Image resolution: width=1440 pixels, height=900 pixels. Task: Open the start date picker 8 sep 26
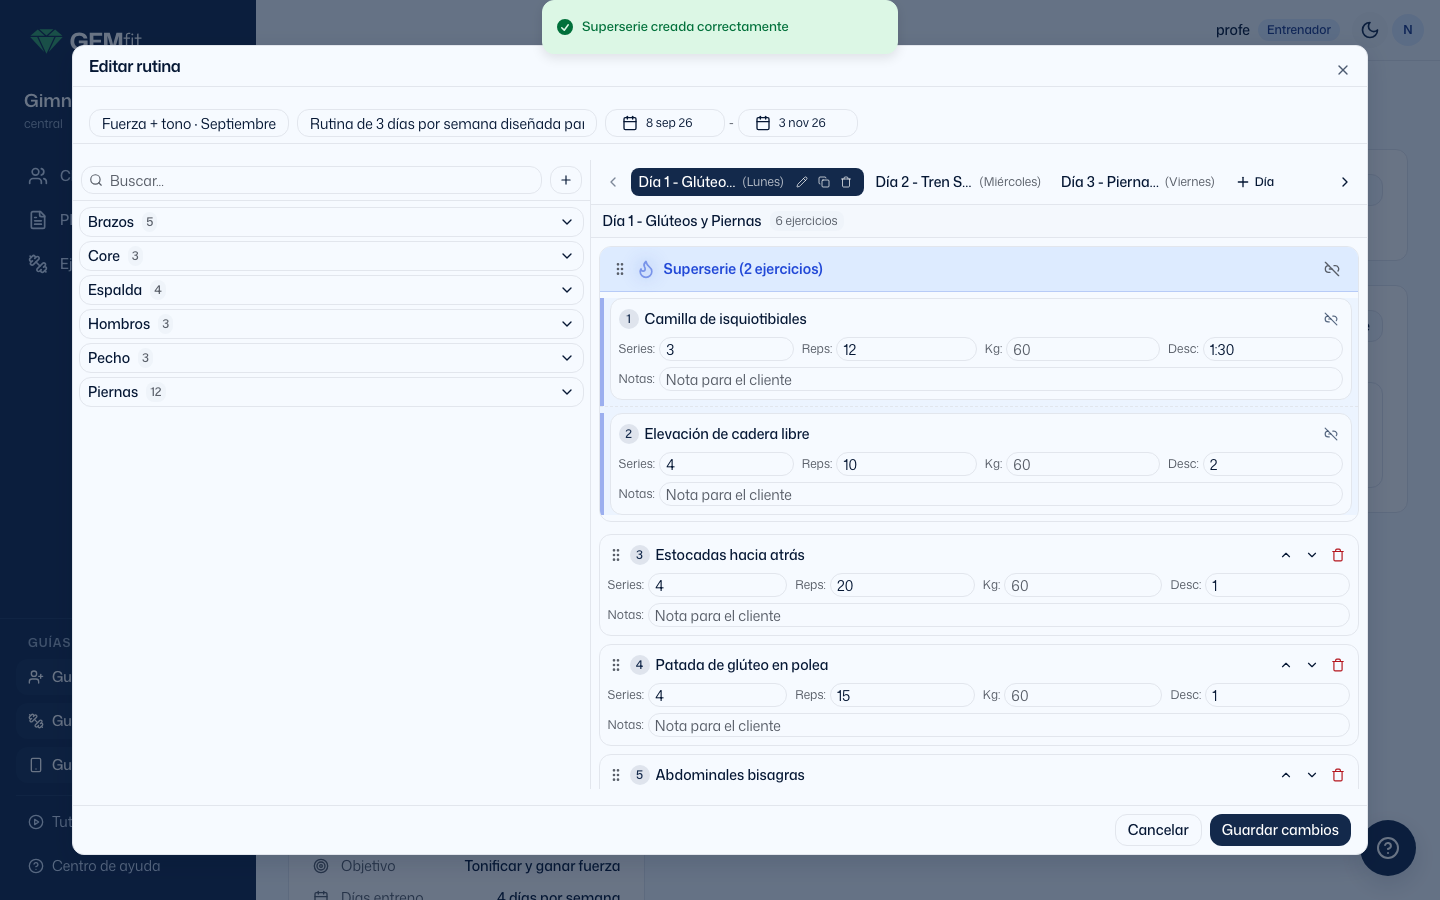pos(665,123)
